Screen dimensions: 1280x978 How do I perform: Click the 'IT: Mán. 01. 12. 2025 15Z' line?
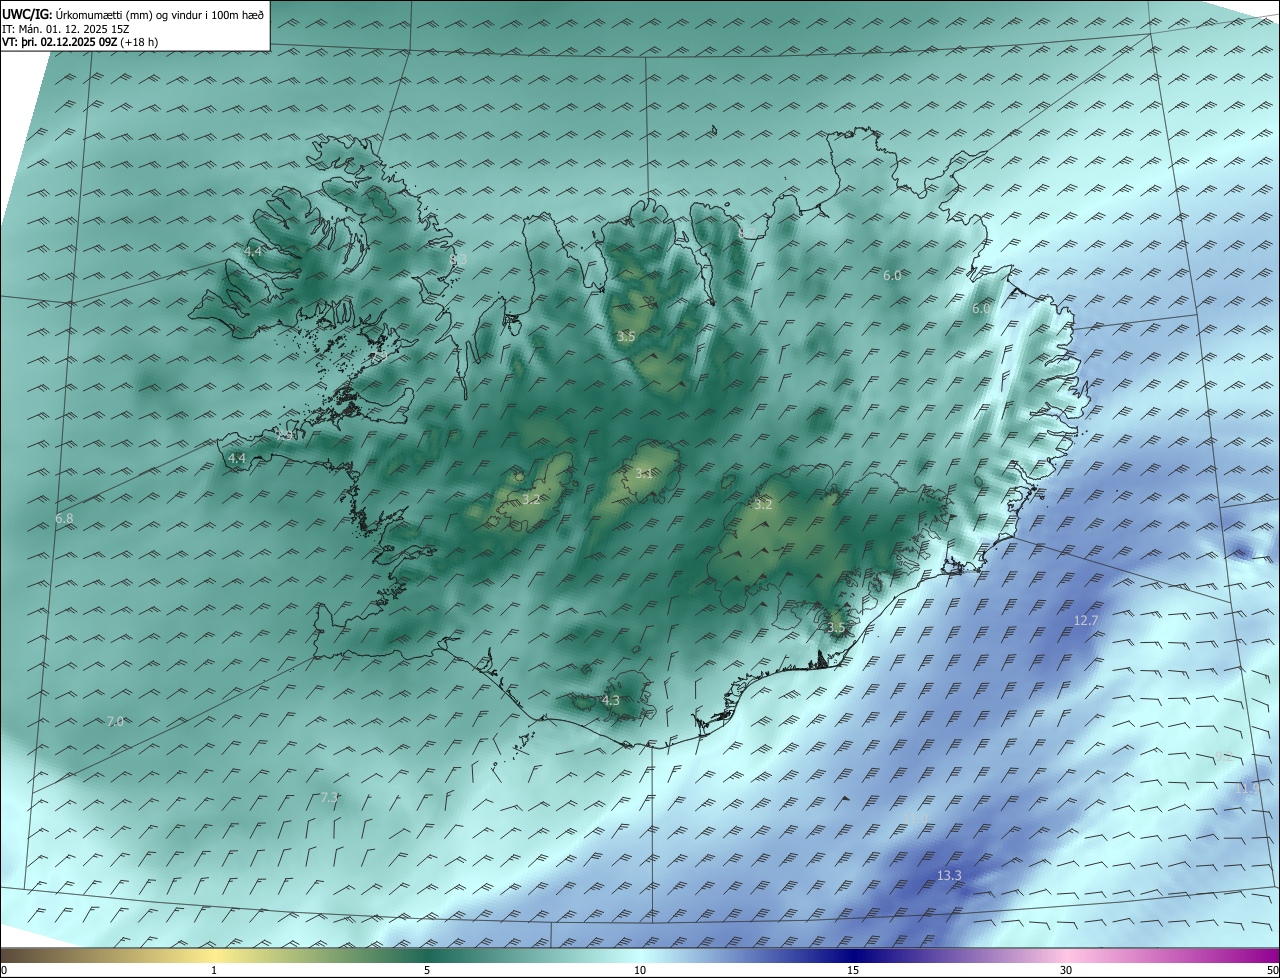click(x=66, y=29)
